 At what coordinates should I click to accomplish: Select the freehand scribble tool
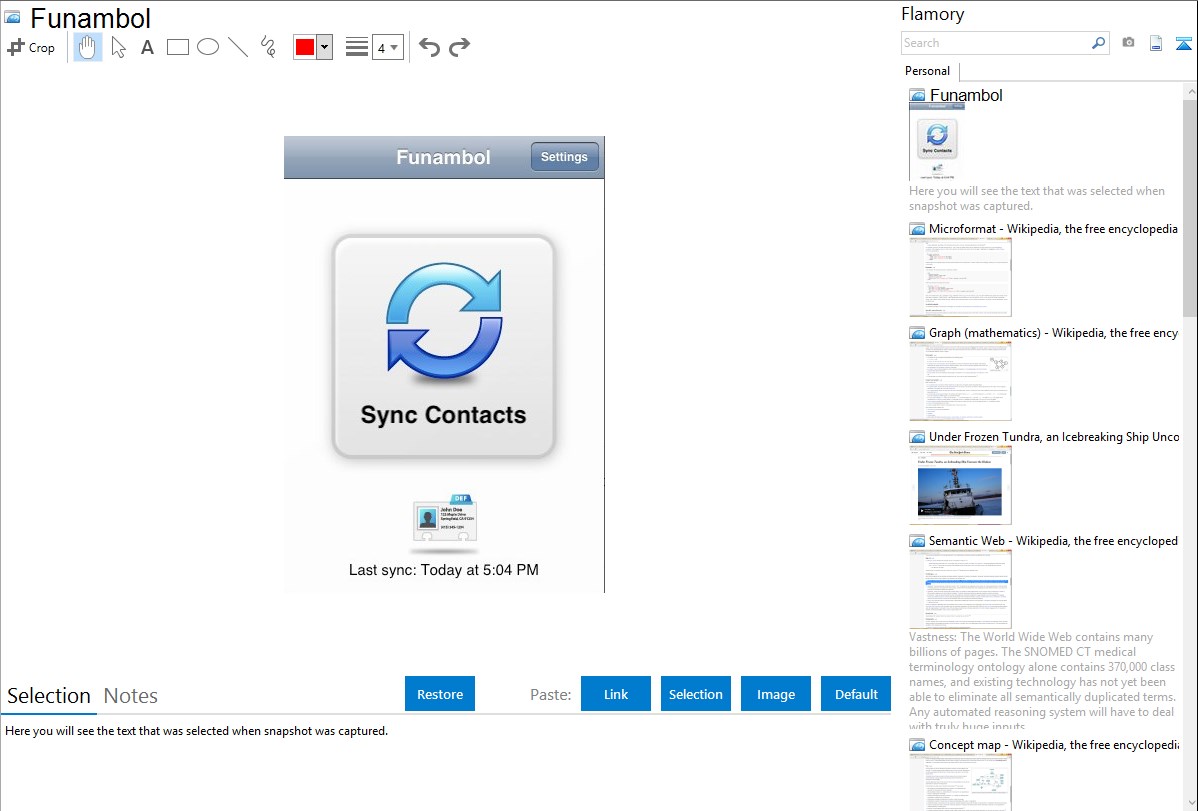(x=268, y=47)
